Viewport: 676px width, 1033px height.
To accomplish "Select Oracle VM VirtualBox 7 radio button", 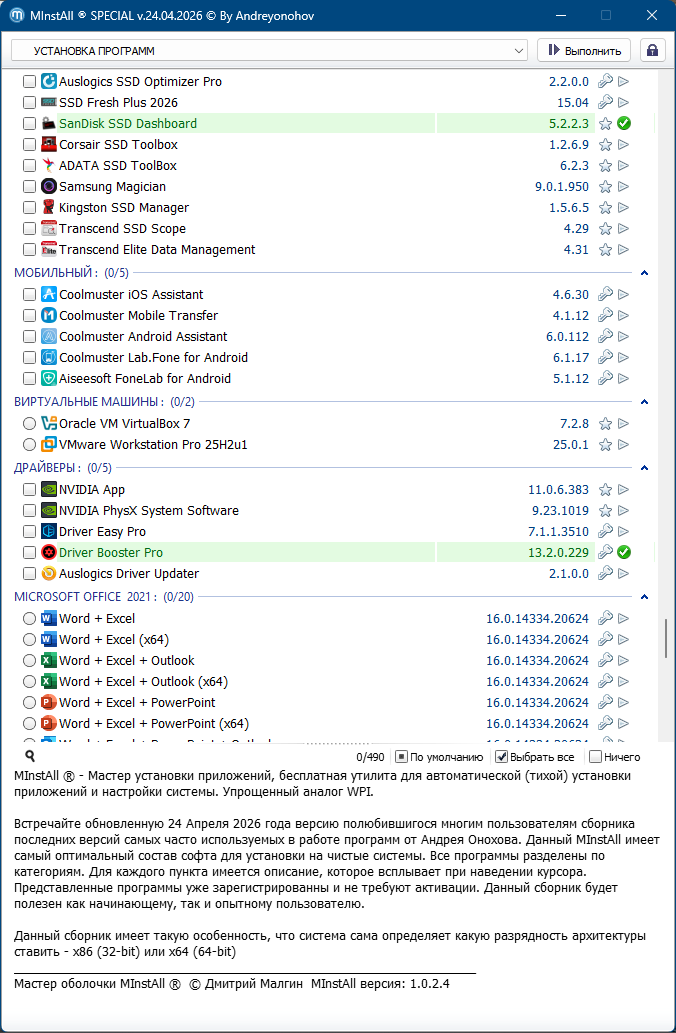I will point(30,424).
